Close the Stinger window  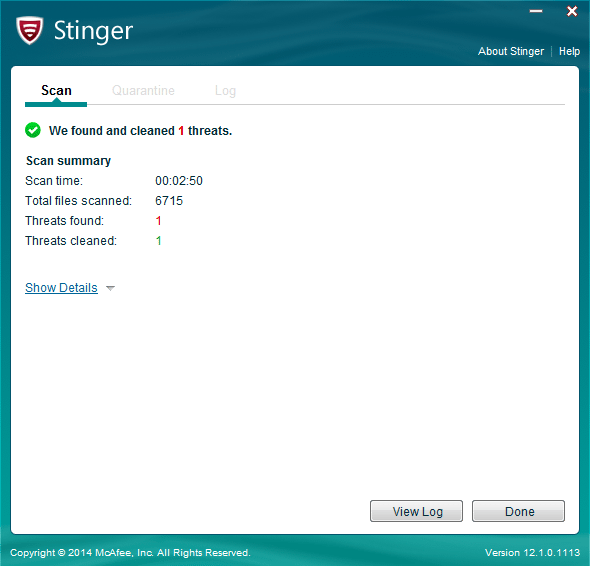pos(572,11)
